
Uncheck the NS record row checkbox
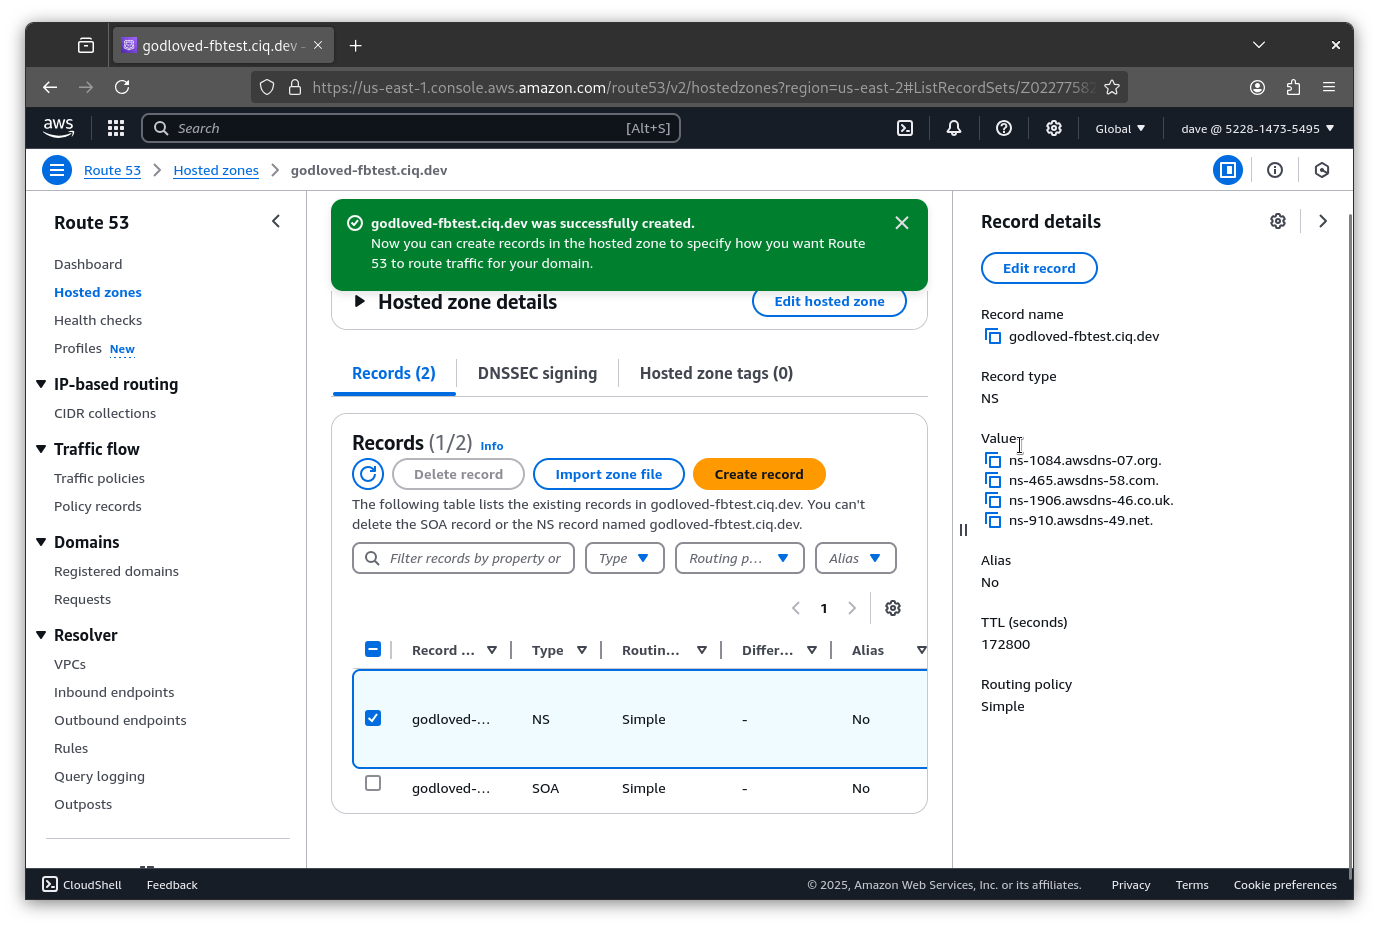373,718
